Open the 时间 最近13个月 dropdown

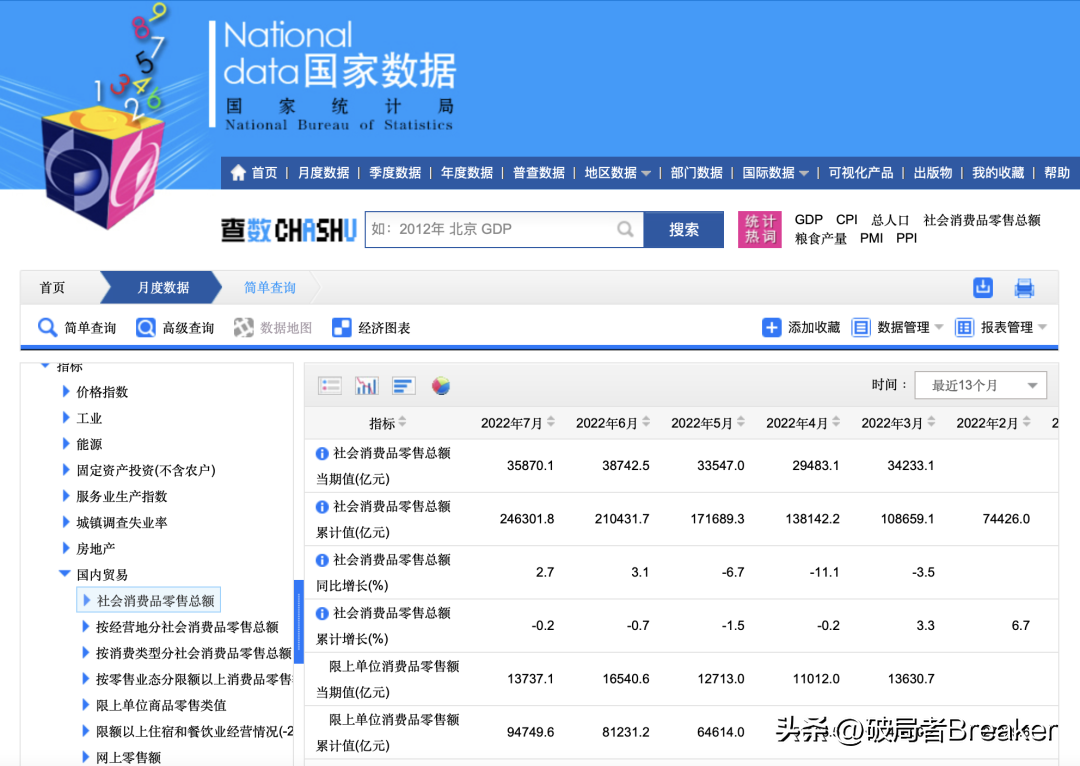click(x=980, y=384)
